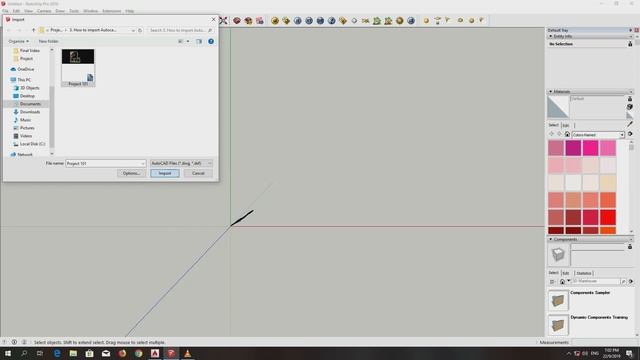Image resolution: width=640 pixels, height=360 pixels.
Task: Open the blue help icon in Import dialog
Action: tap(211, 41)
